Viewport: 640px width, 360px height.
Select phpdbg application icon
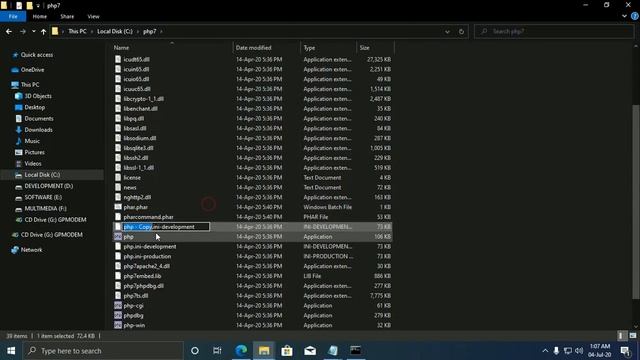coord(118,316)
